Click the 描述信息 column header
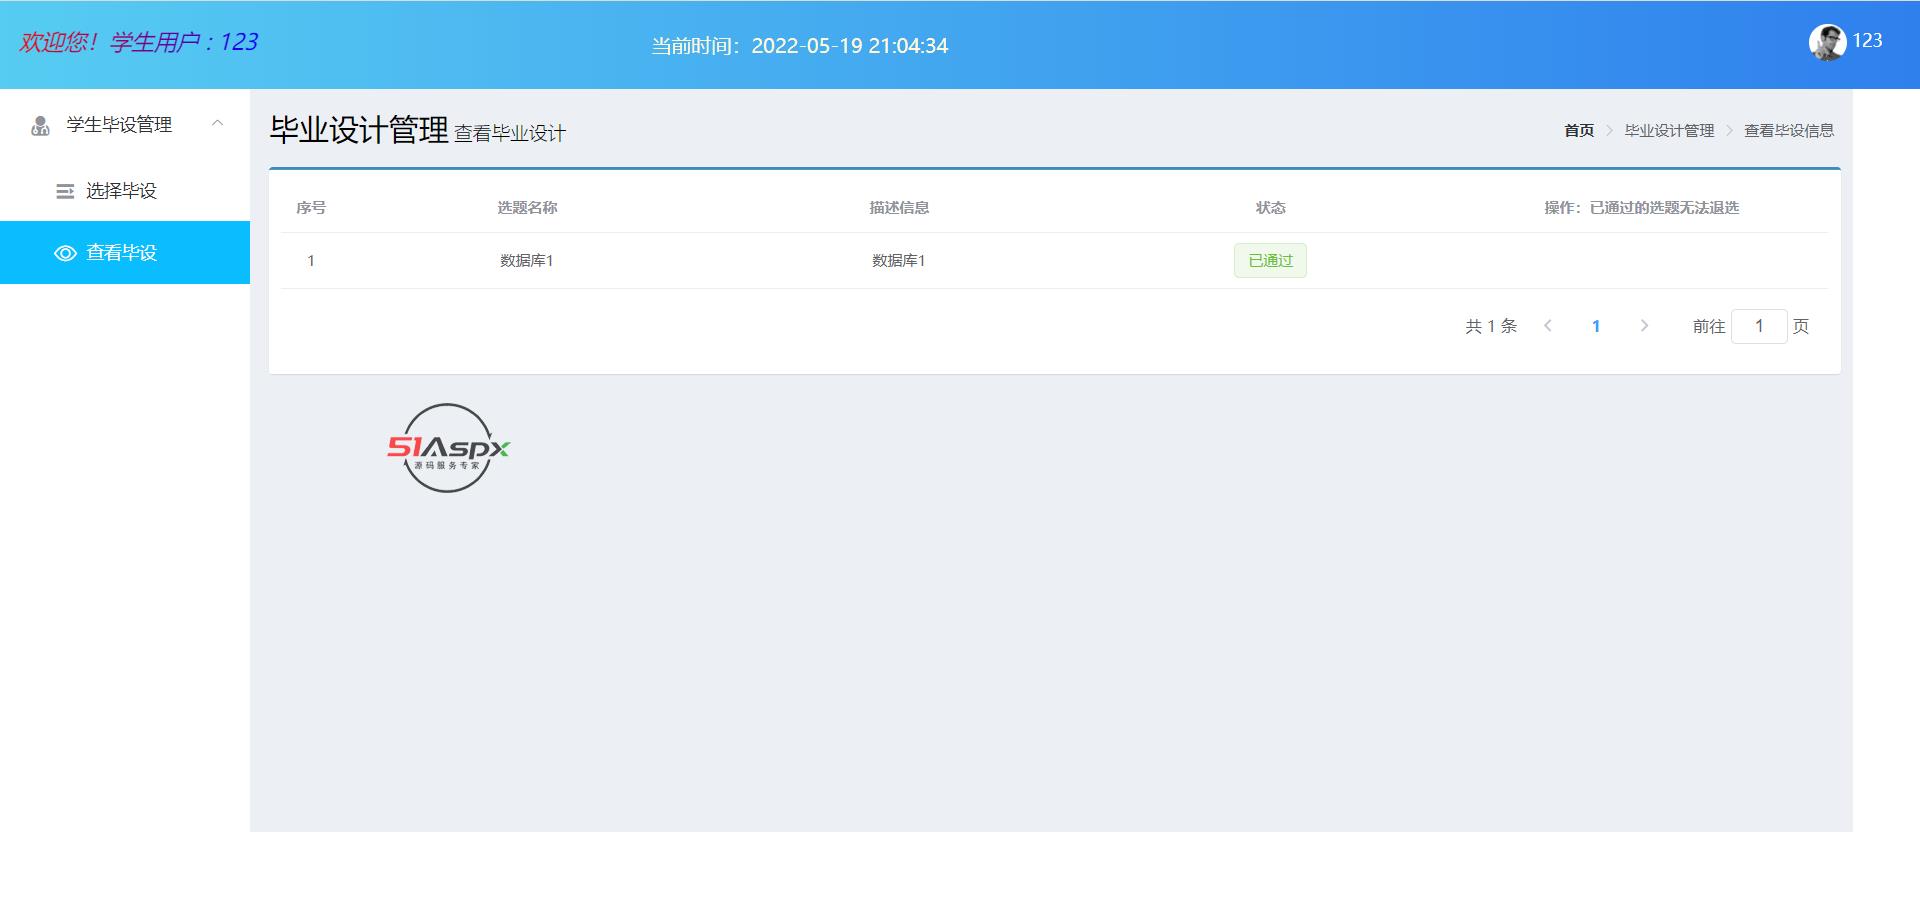The height and width of the screenshot is (902, 1920). 899,208
